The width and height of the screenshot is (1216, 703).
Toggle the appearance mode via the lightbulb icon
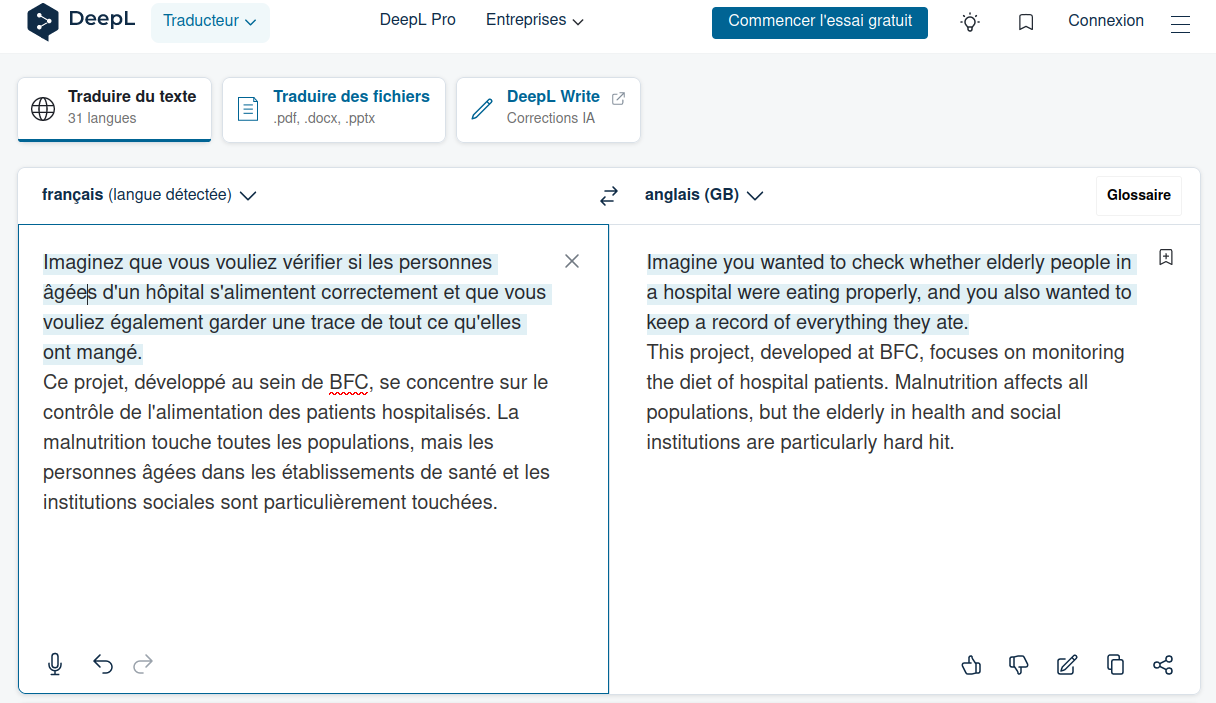click(x=970, y=22)
